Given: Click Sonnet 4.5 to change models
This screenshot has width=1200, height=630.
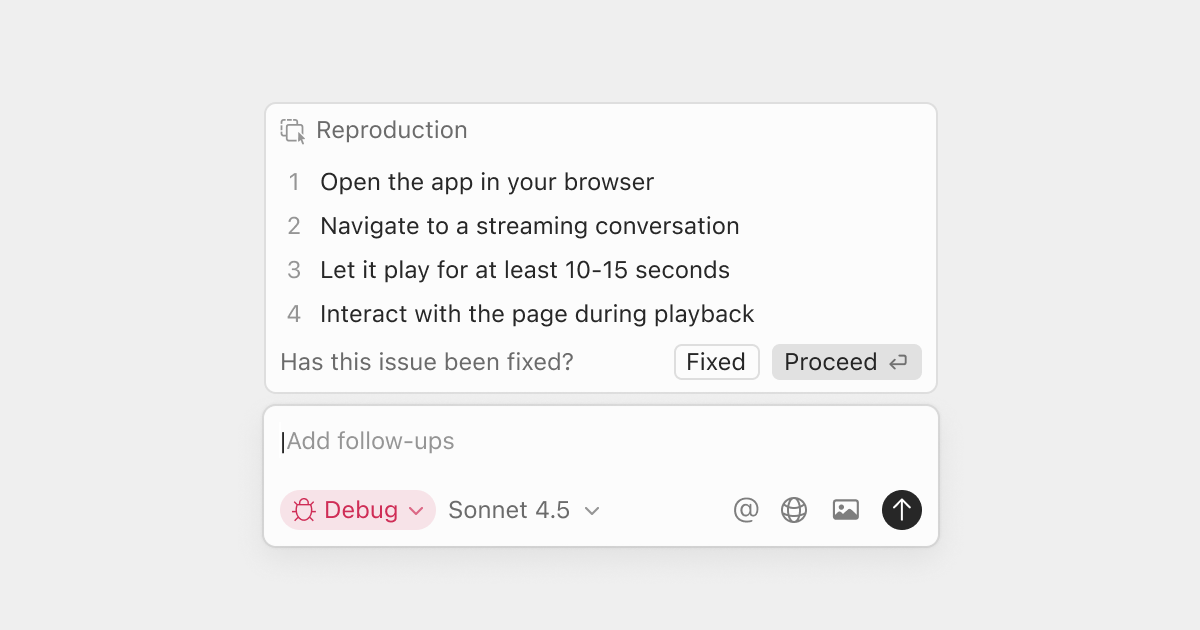Looking at the screenshot, I should 508,510.
